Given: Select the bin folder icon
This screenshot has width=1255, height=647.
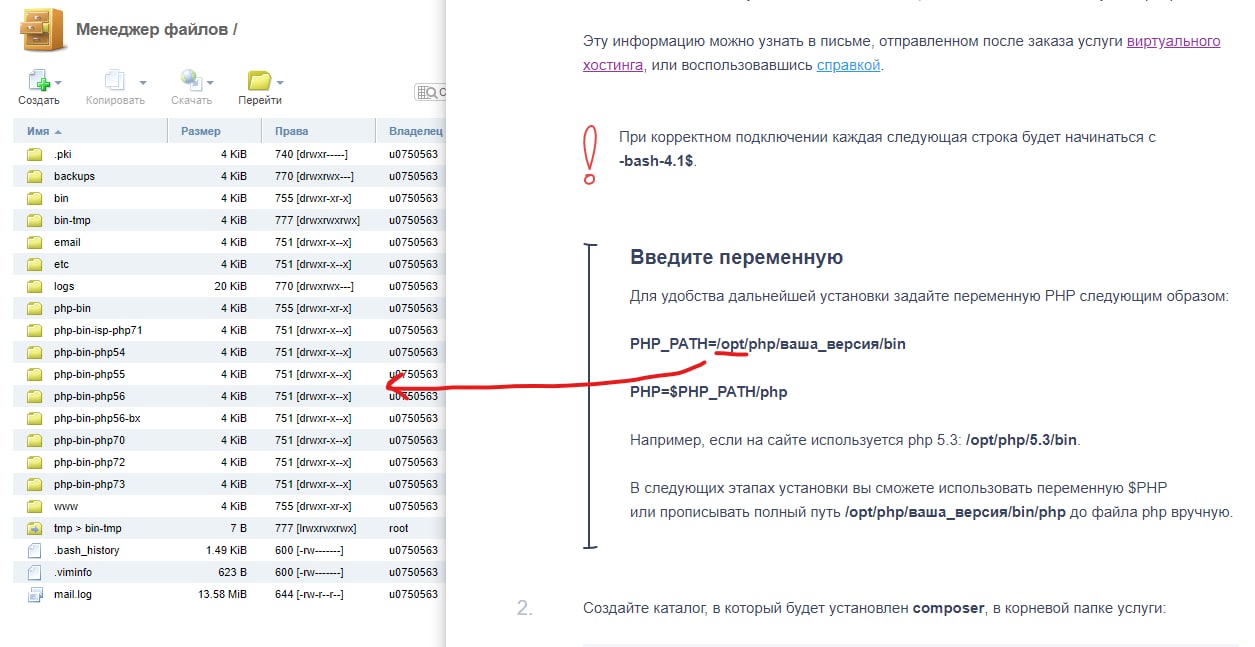Looking at the screenshot, I should pos(35,198).
